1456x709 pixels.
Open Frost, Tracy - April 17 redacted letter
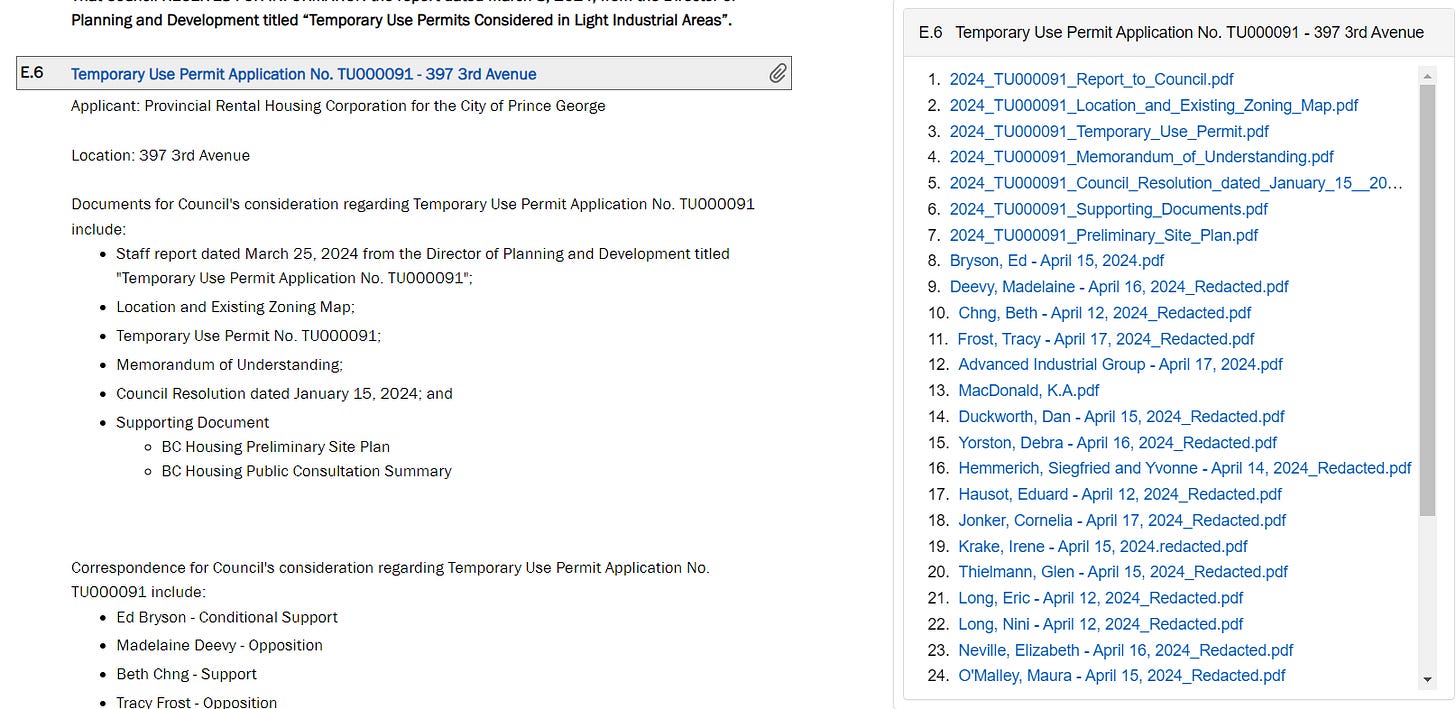coord(1106,339)
